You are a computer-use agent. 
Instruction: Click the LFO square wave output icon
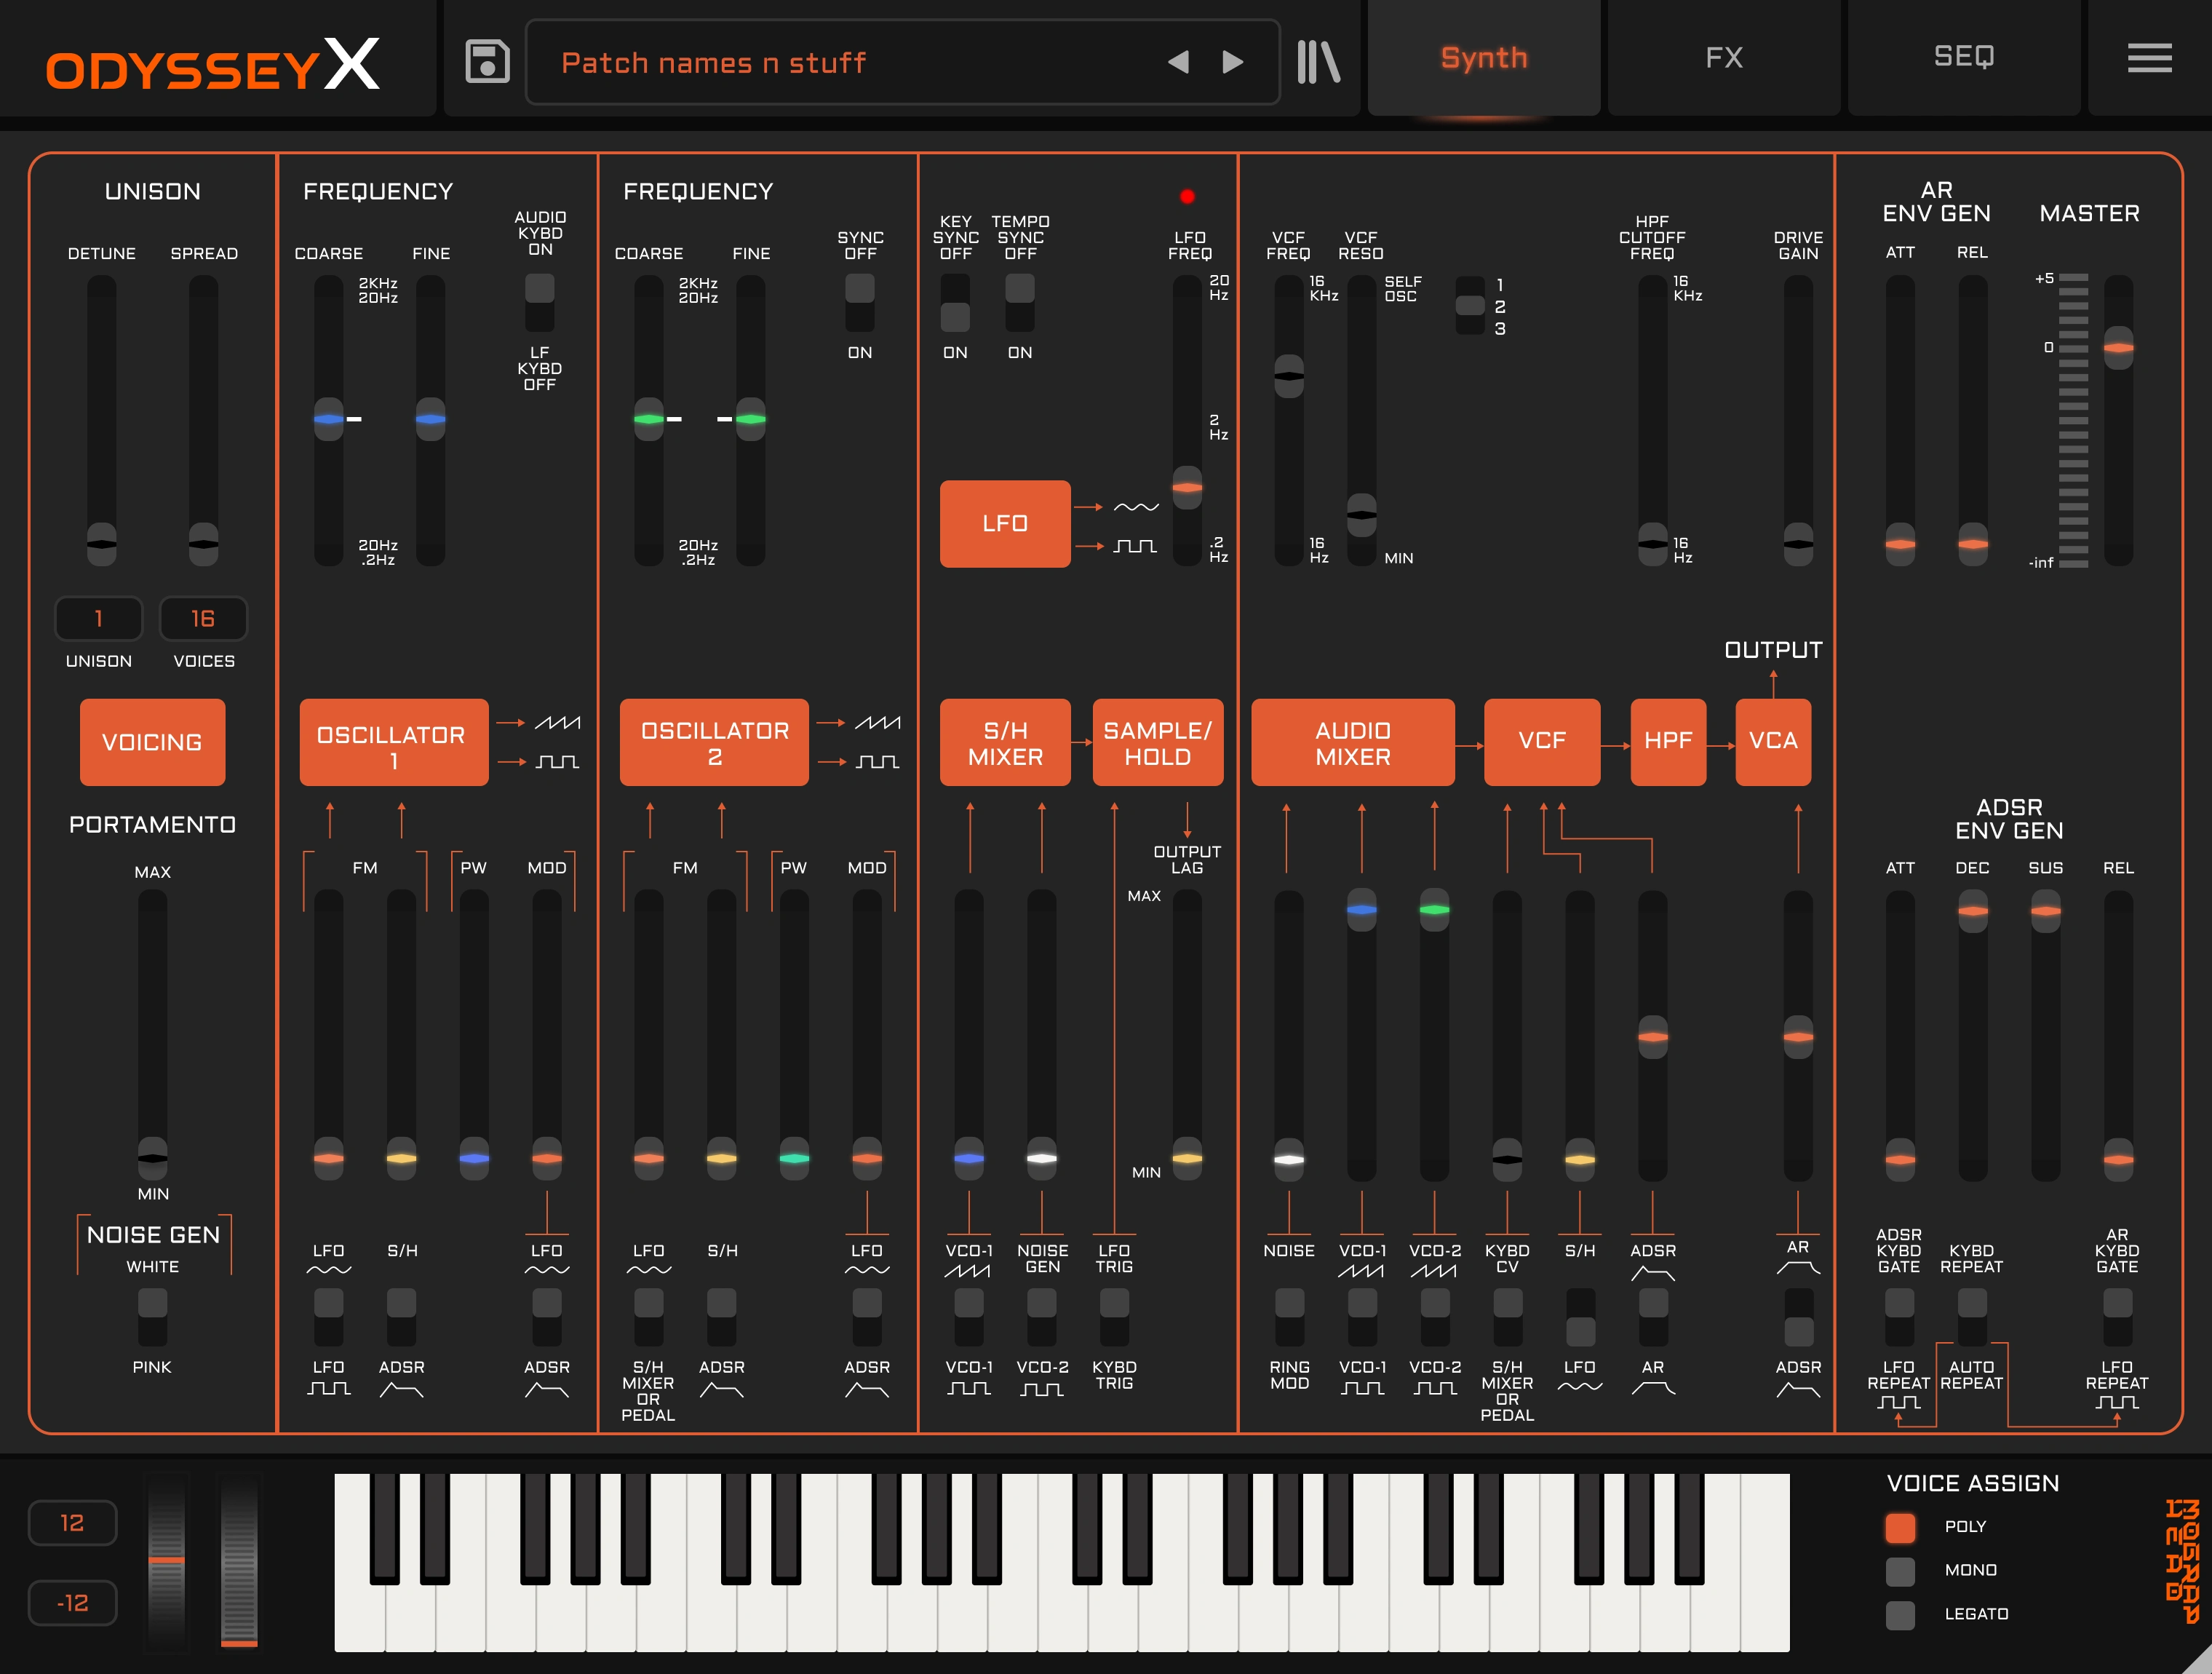(x=1136, y=546)
